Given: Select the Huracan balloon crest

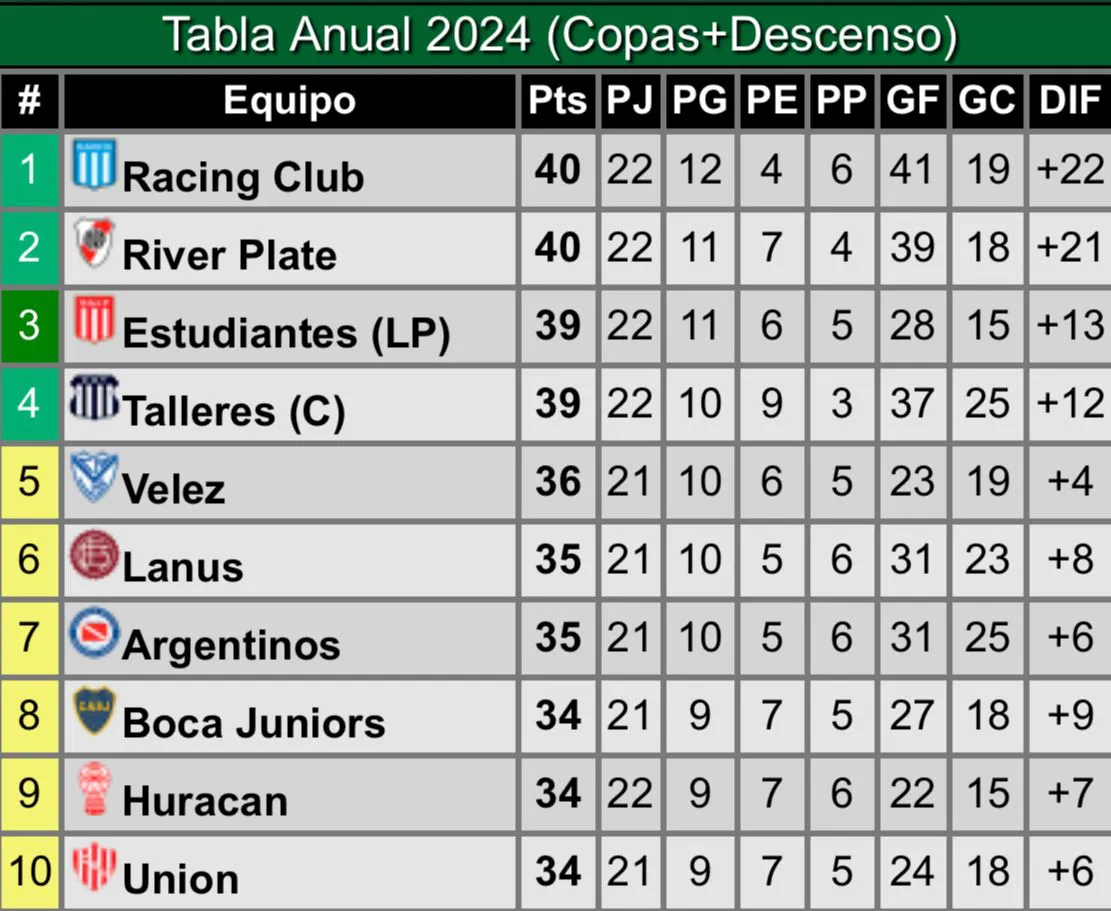Looking at the screenshot, I should click(x=94, y=790).
